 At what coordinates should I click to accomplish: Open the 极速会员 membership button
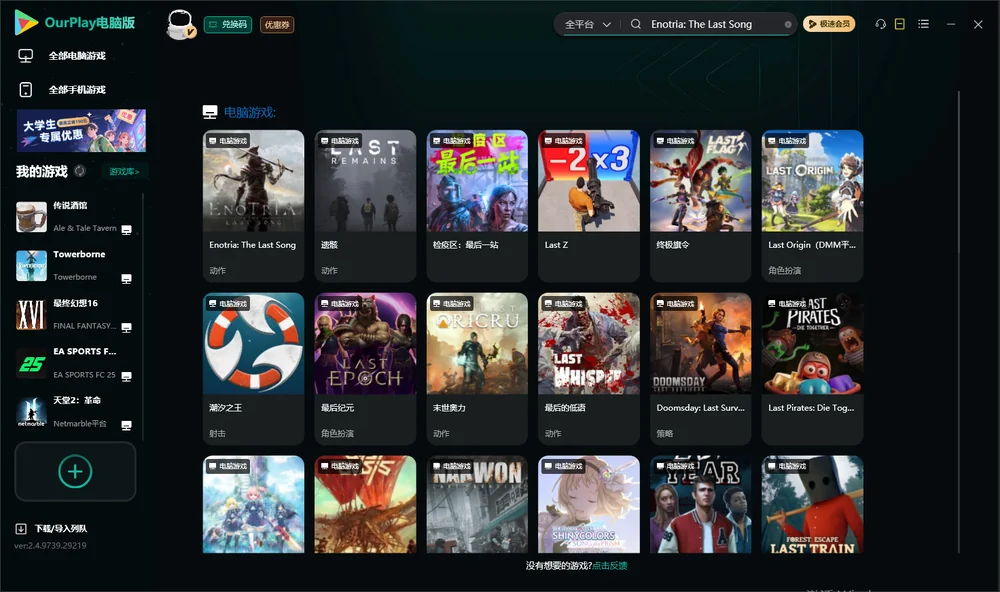click(x=828, y=24)
